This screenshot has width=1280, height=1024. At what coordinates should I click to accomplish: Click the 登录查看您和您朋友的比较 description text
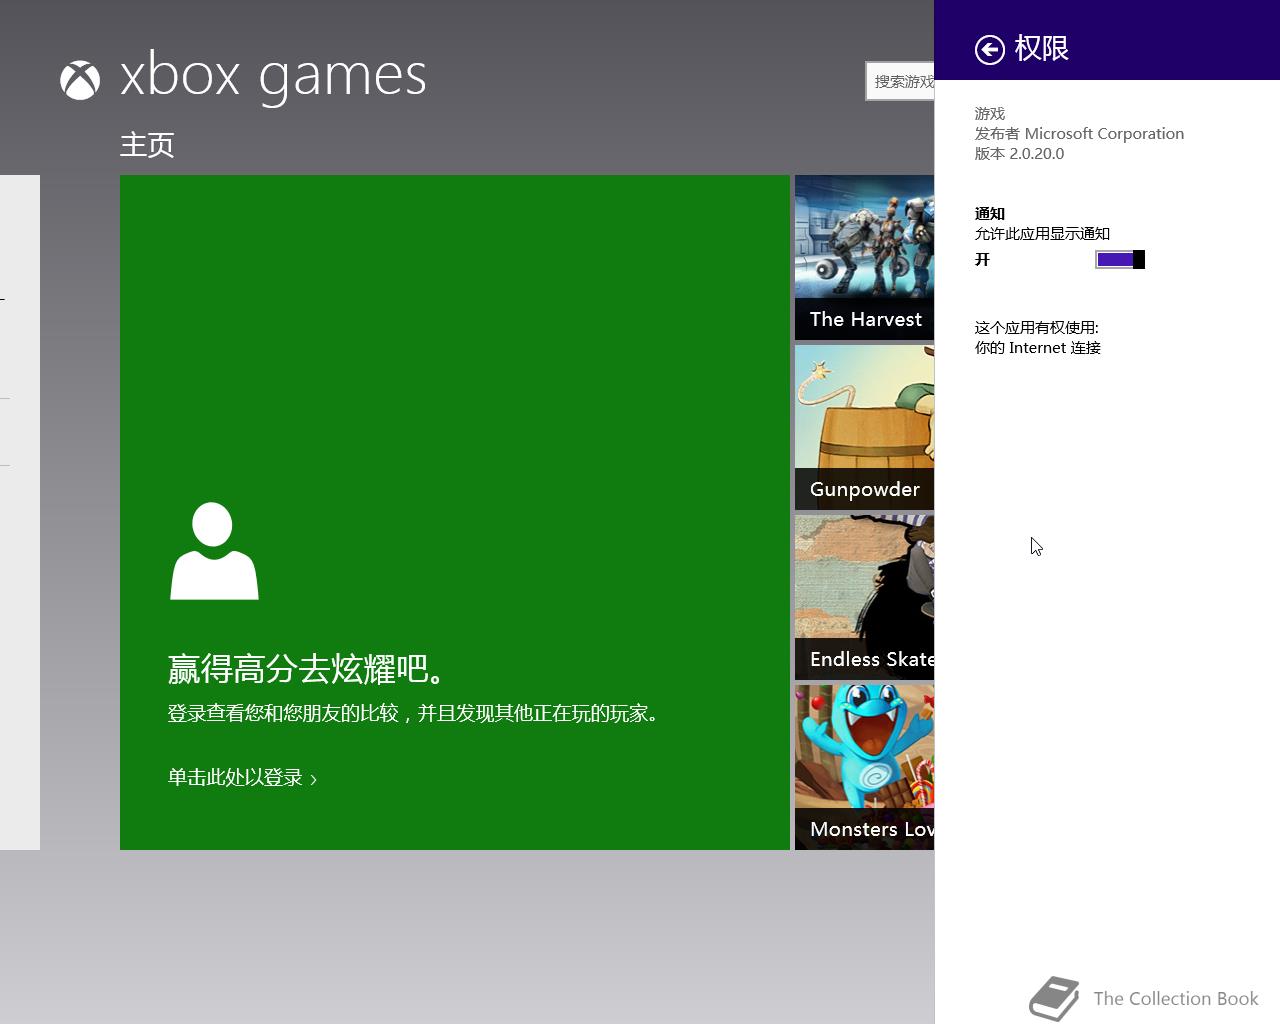(415, 714)
